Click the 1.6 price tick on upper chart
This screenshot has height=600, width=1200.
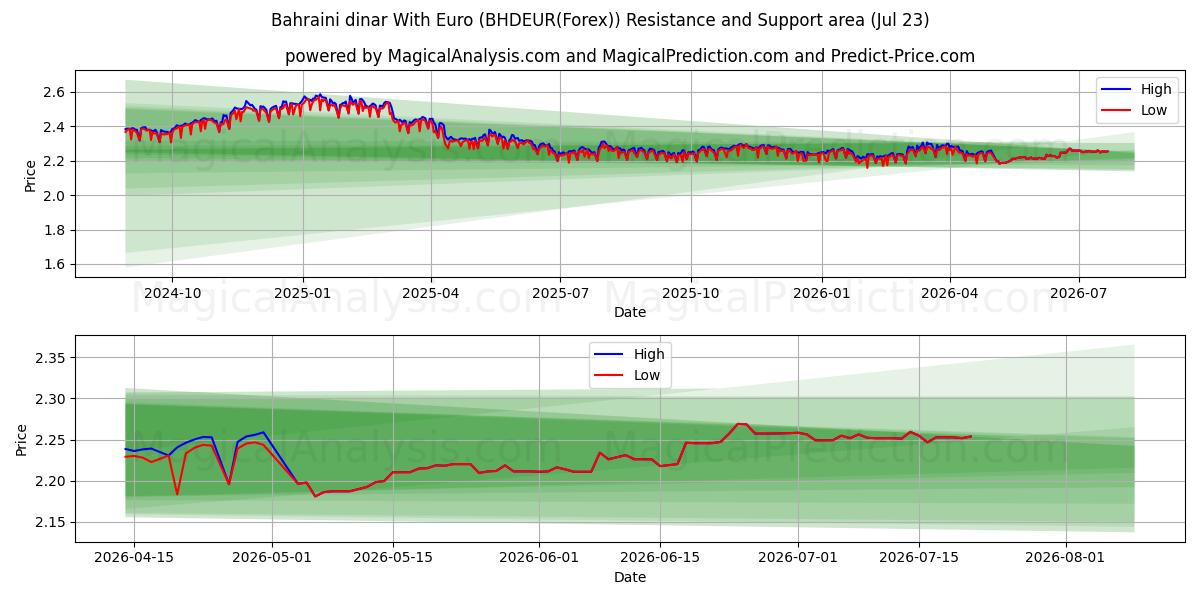click(x=55, y=264)
